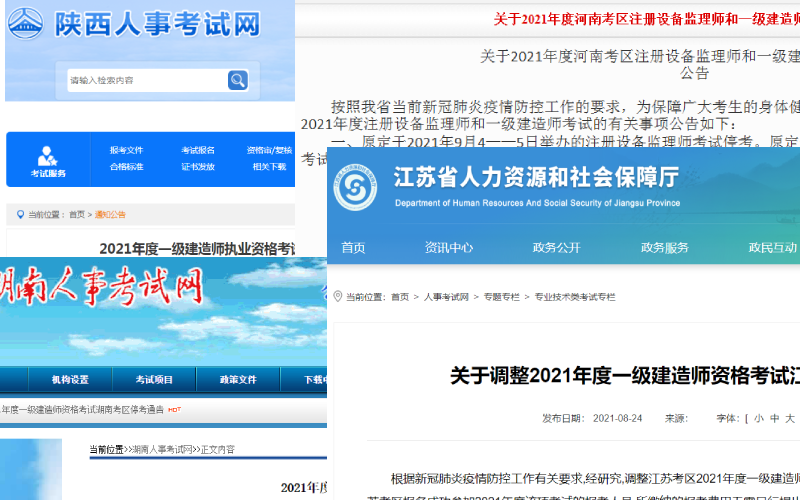Click the red HOT badge beside Hunan notice
The image size is (800, 500).
pyautogui.click(x=174, y=410)
